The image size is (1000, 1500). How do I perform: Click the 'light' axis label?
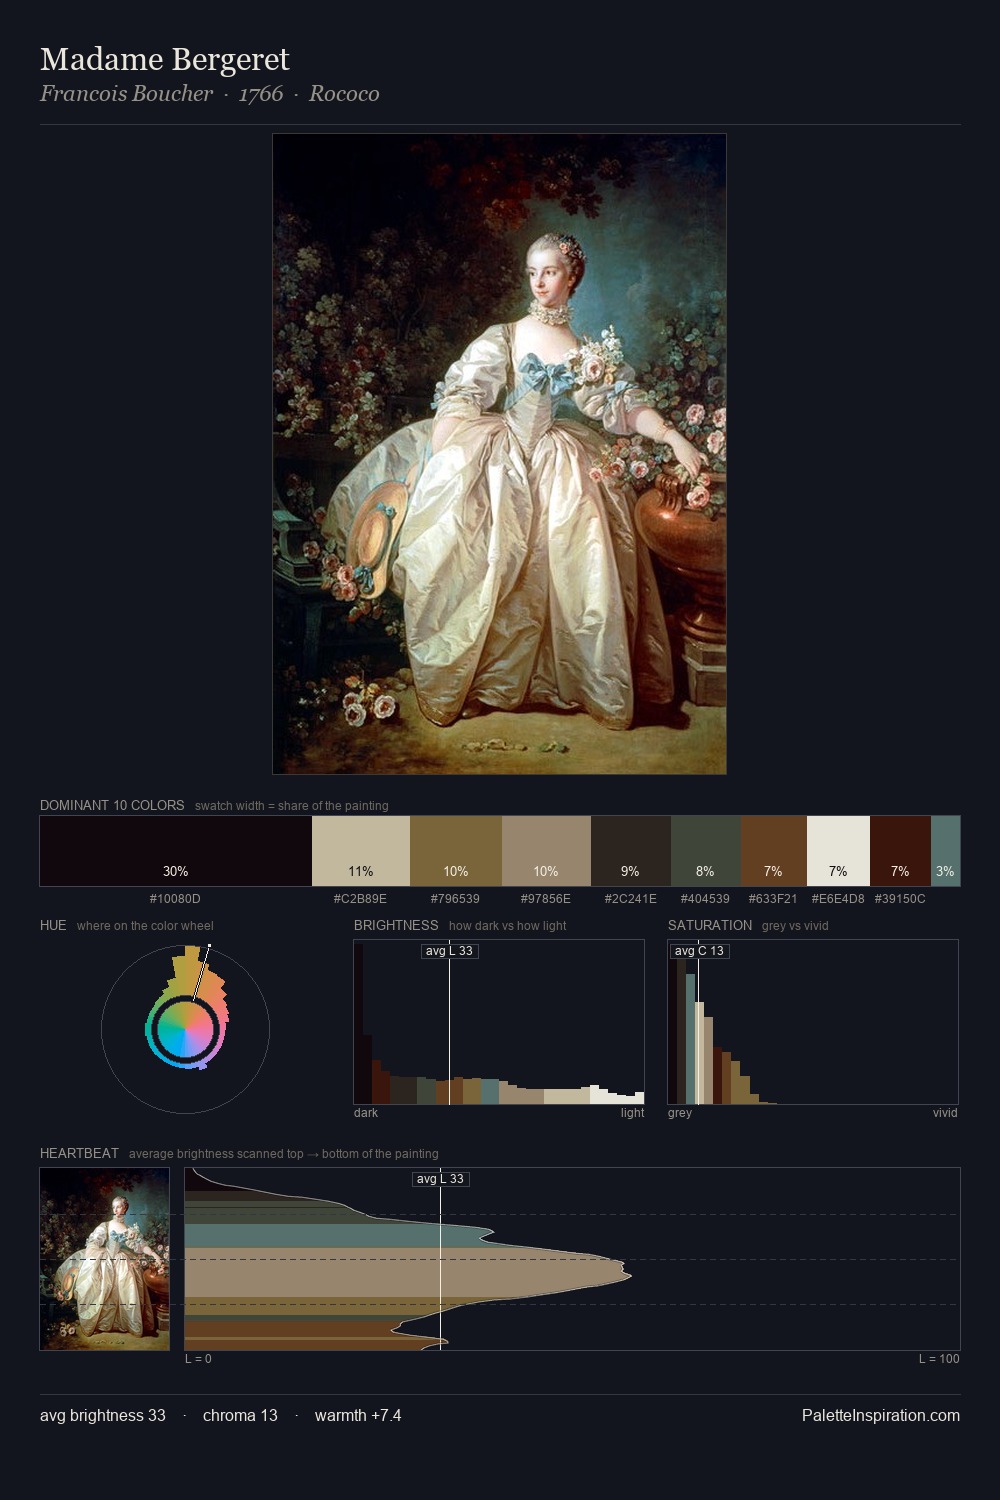(x=632, y=1113)
